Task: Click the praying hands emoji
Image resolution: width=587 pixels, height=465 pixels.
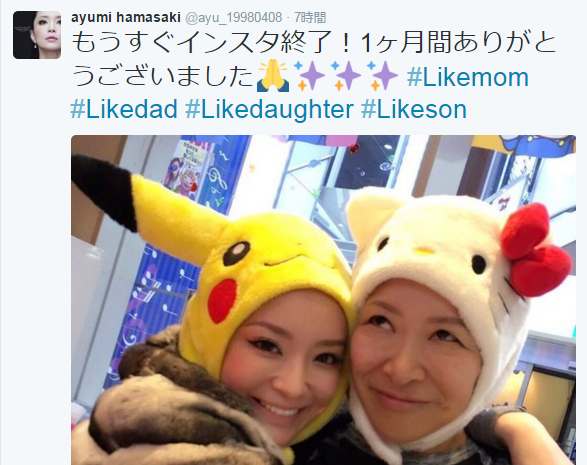Action: coord(273,76)
